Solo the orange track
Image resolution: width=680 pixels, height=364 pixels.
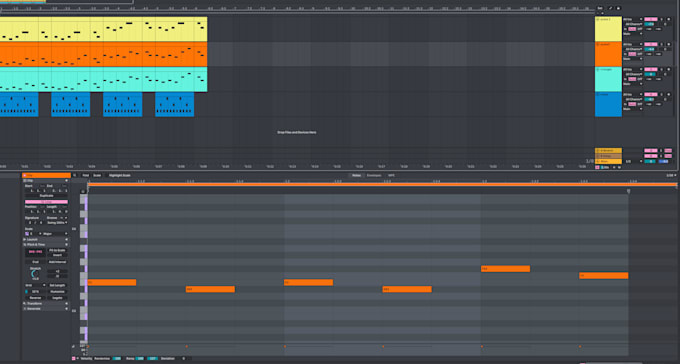[x=662, y=44]
